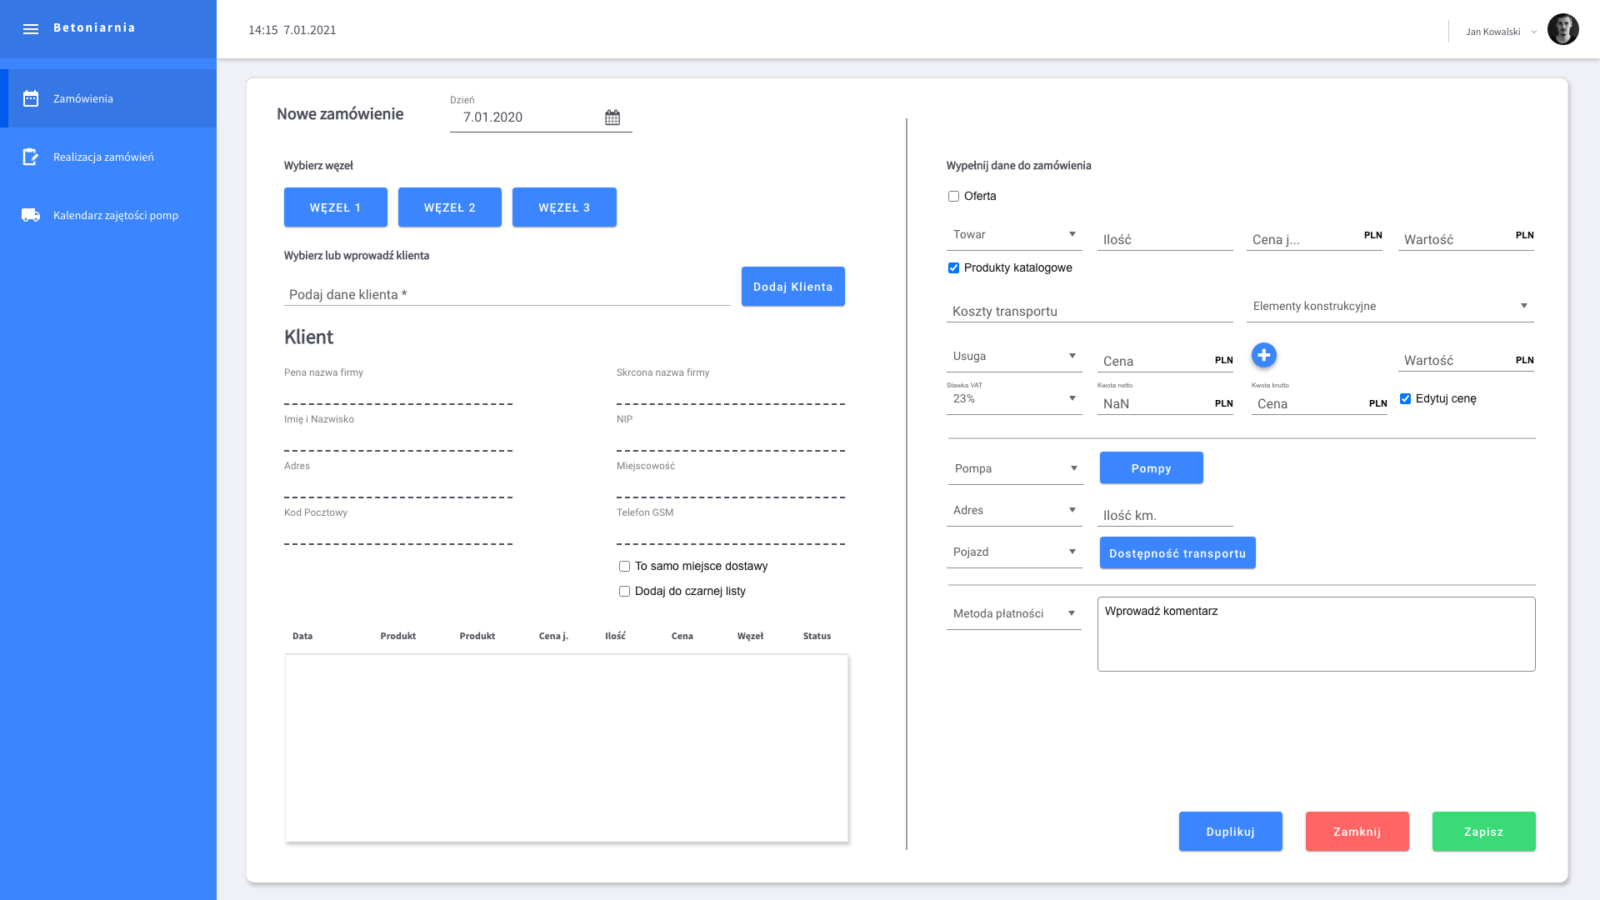Enable the Oferta checkbox
Viewport: 1600px width, 900px height.
(x=954, y=196)
